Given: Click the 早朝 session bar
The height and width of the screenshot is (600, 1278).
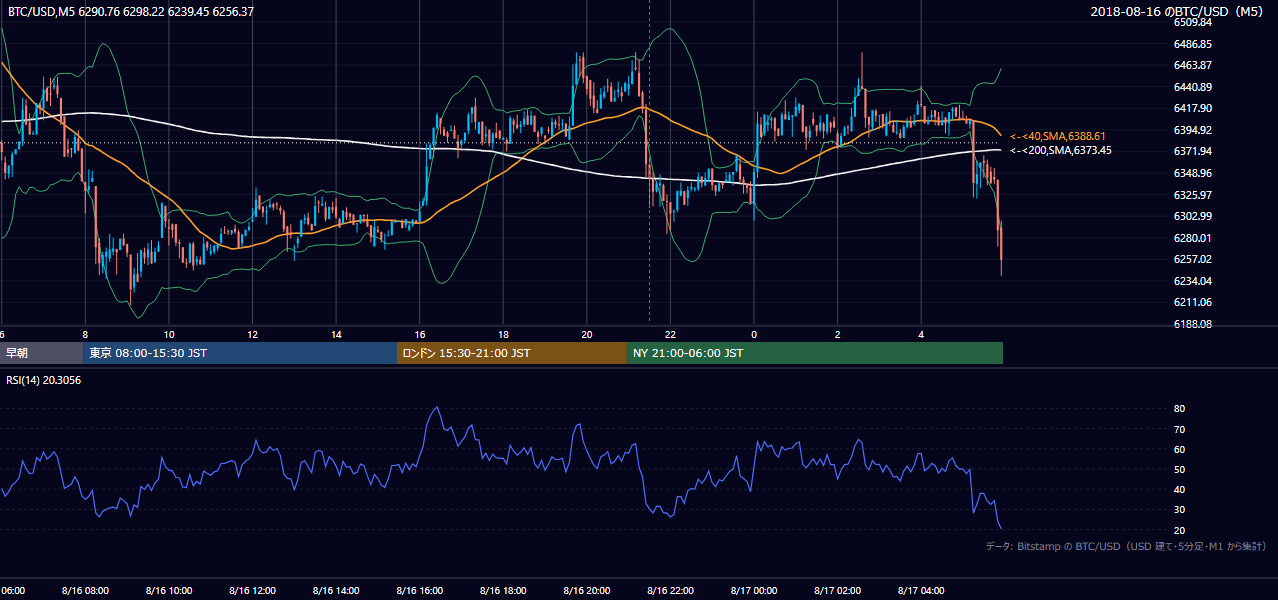Looking at the screenshot, I should pyautogui.click(x=41, y=353).
